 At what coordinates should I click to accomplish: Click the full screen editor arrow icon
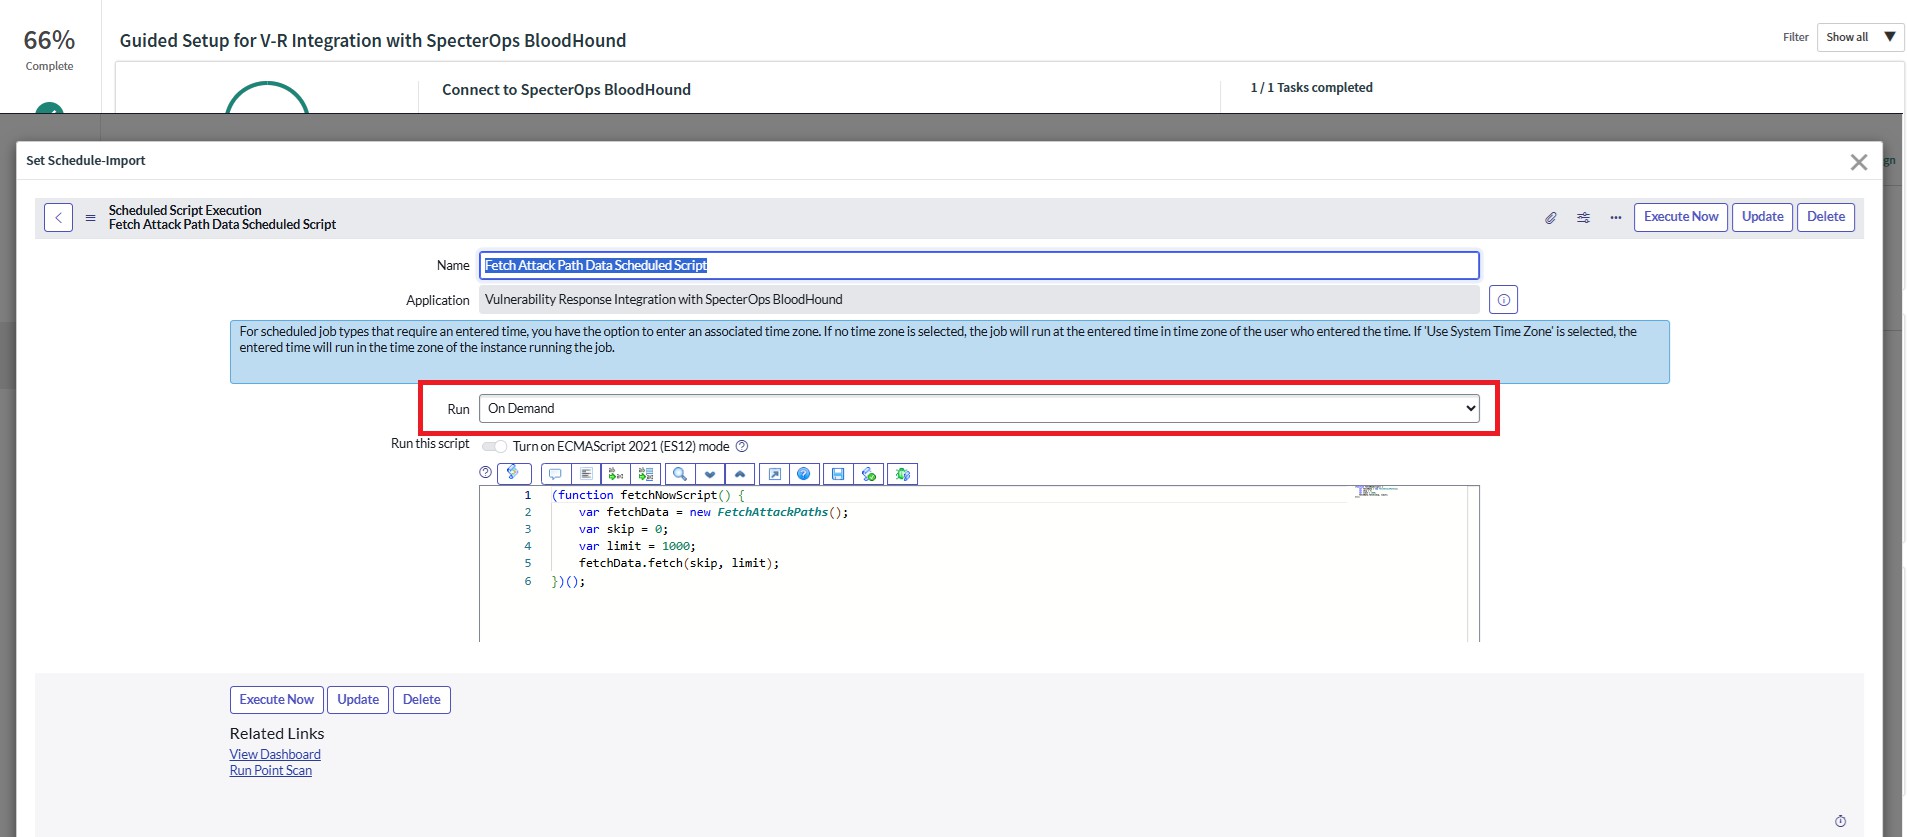774,474
